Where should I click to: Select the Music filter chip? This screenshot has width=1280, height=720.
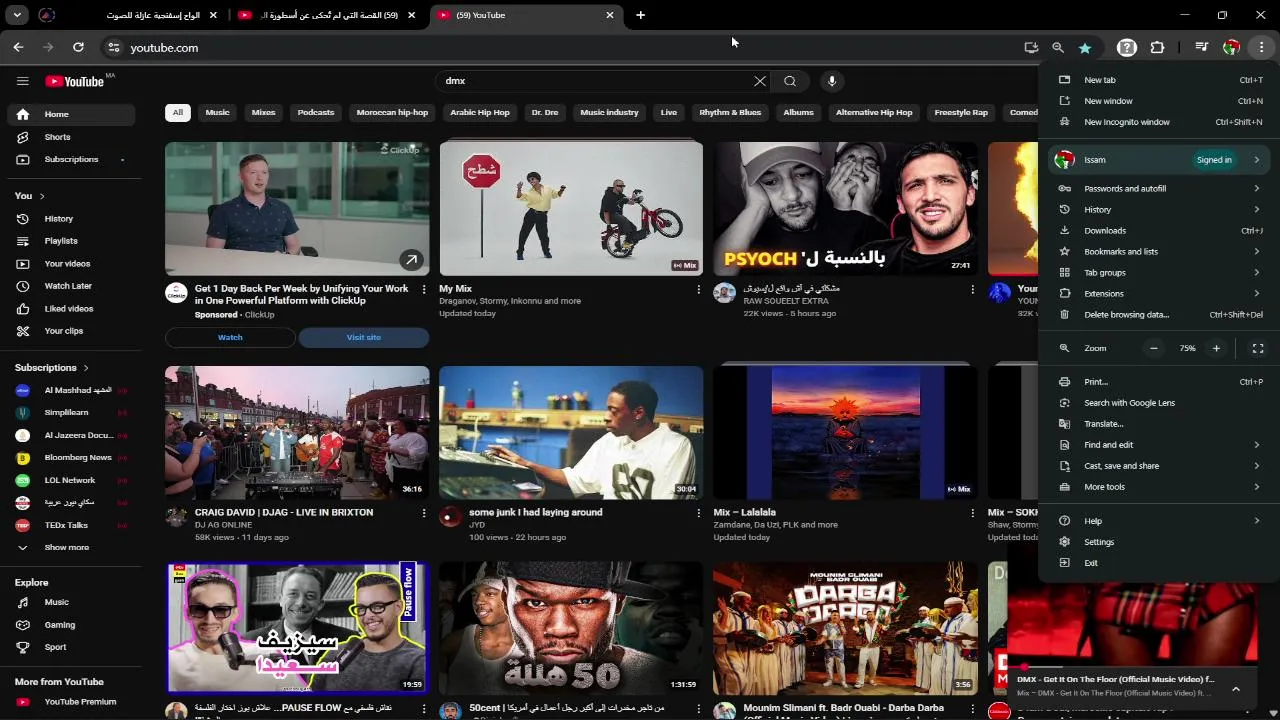click(x=218, y=113)
